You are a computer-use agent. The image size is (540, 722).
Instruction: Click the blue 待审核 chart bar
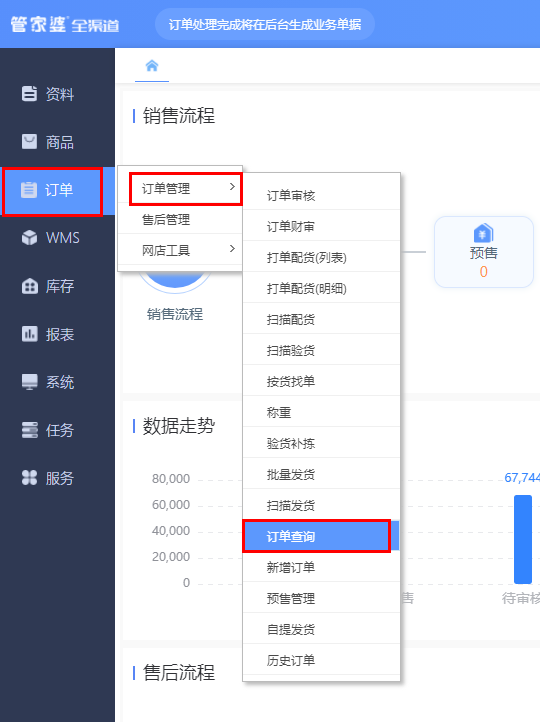[x=523, y=539]
